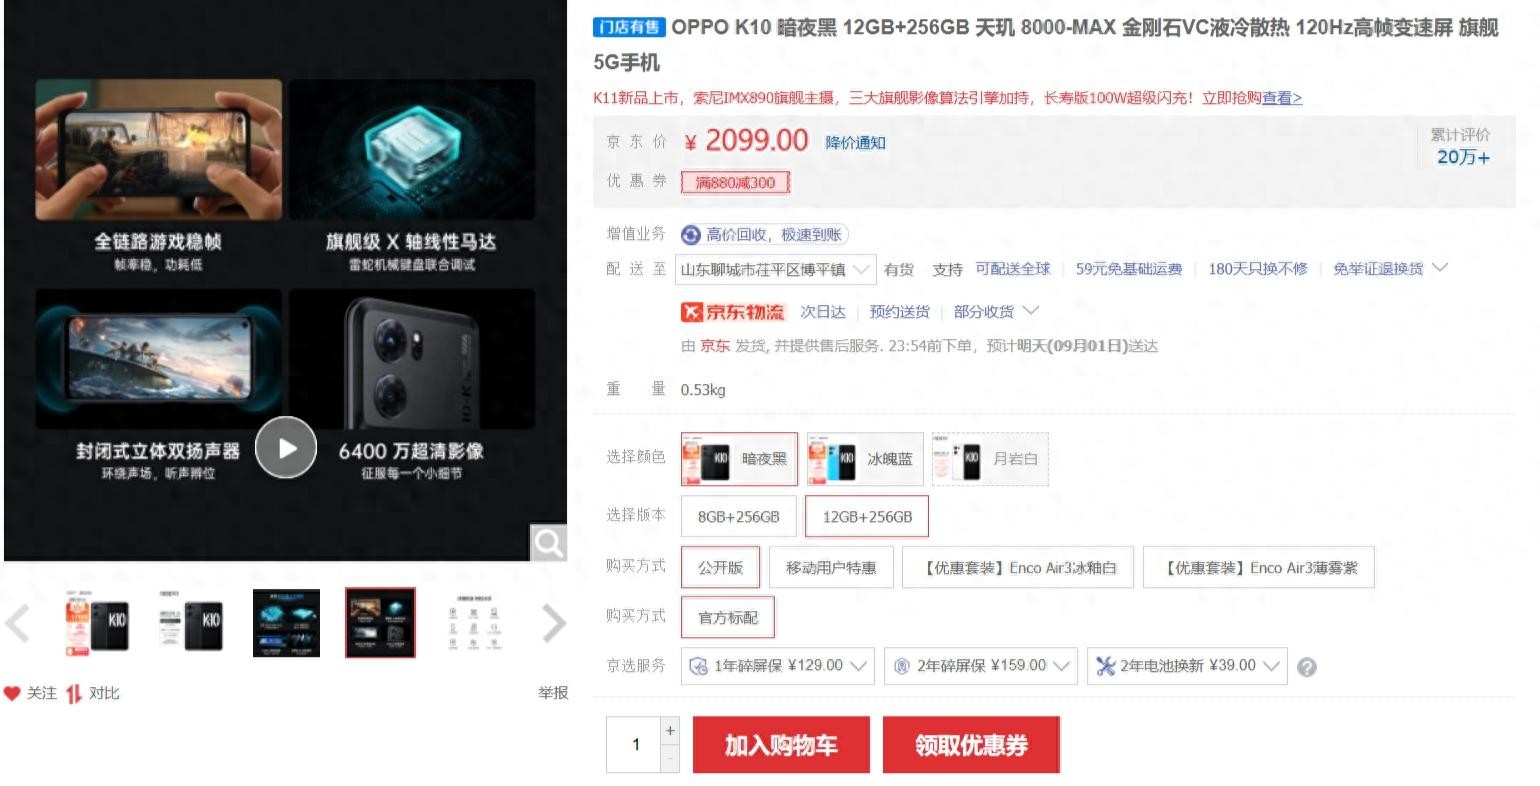The image size is (1540, 786).
Task: Show next thumbnails with right arrow
Action: (554, 623)
